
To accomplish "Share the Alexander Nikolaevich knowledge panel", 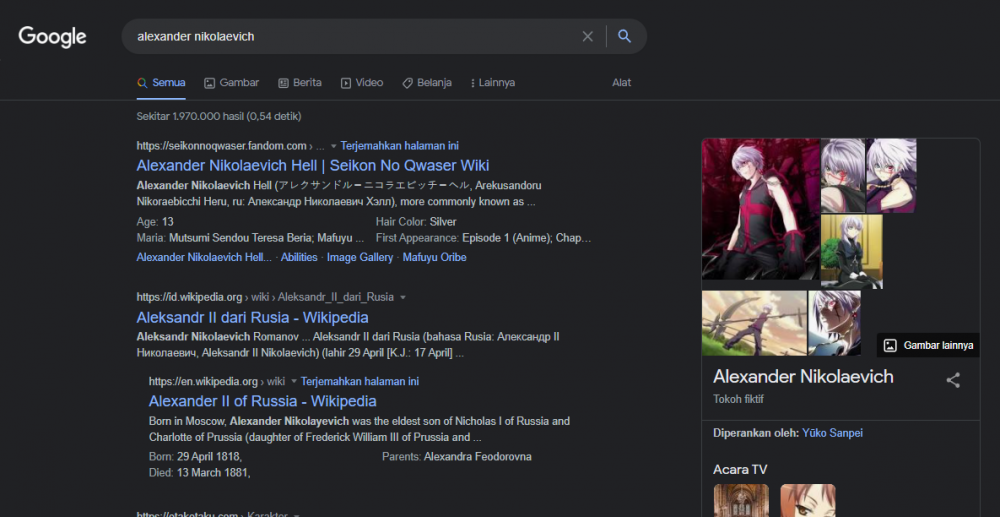I will tap(953, 381).
